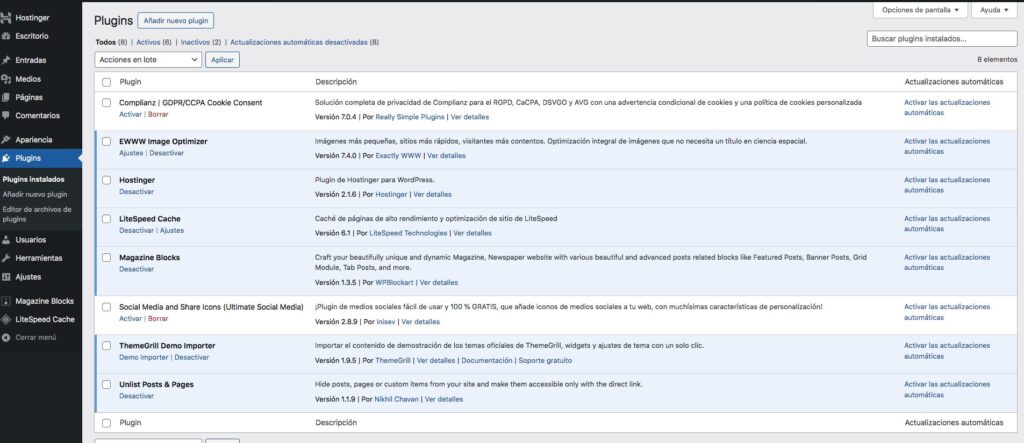Open Plugins instalados submenu item
The image size is (1024, 443).
[x=33, y=179]
